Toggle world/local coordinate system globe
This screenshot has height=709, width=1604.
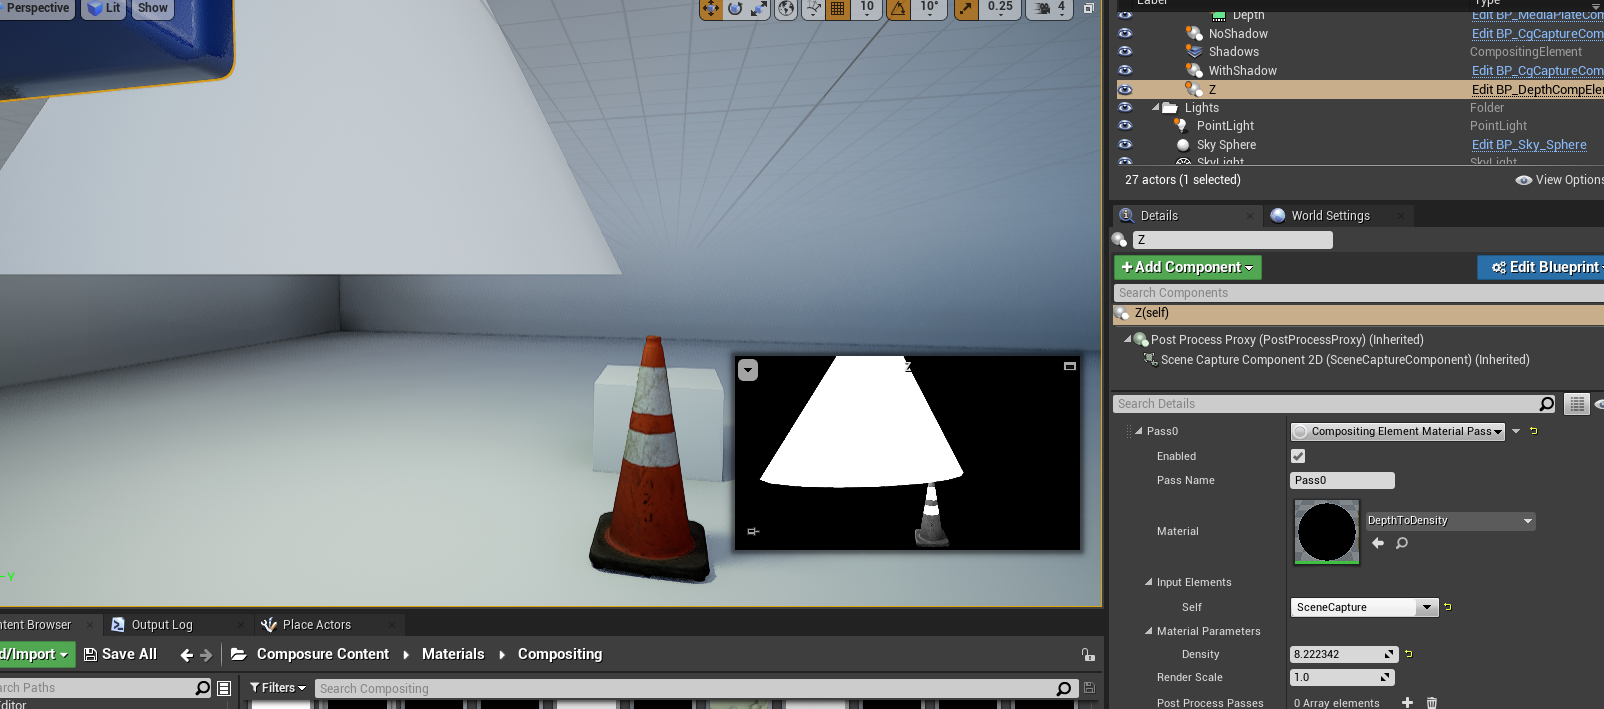pyautogui.click(x=787, y=8)
